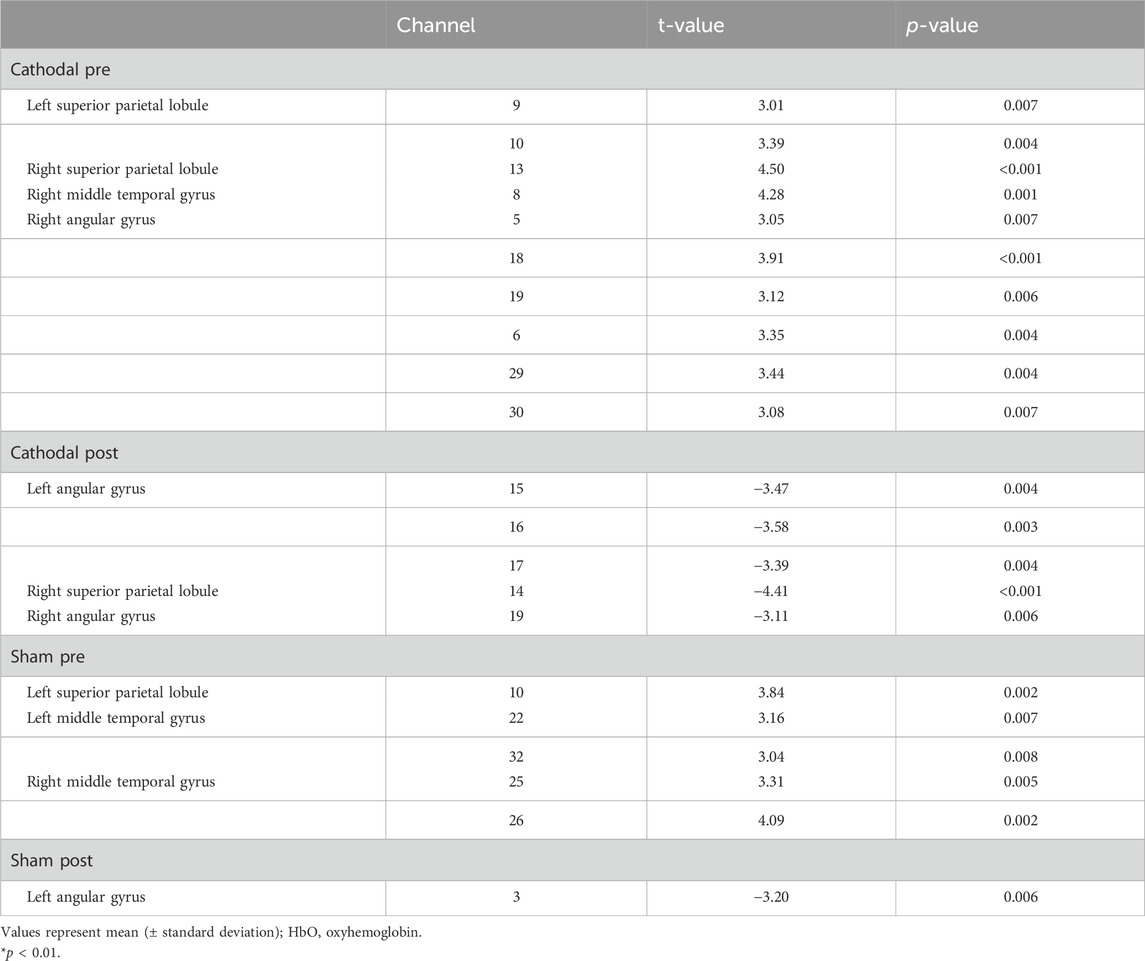This screenshot has width=1145, height=961.
Task: Click the p-value cell showing 0.008
Action: [x=1019, y=757]
